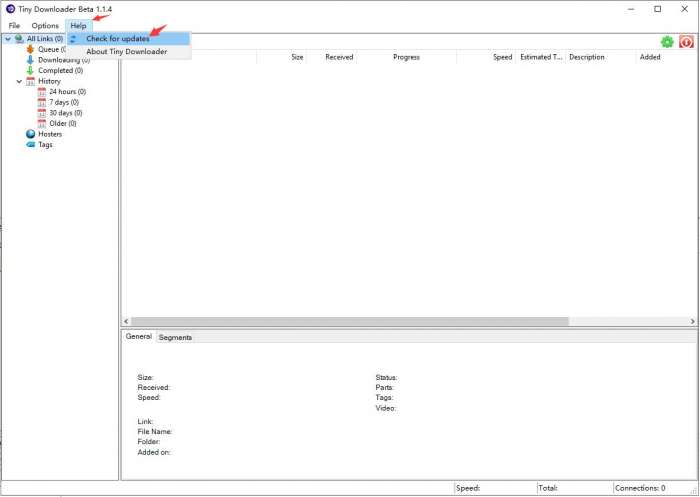Select the 24 hours (0) entry
The height and width of the screenshot is (497, 700).
point(67,92)
